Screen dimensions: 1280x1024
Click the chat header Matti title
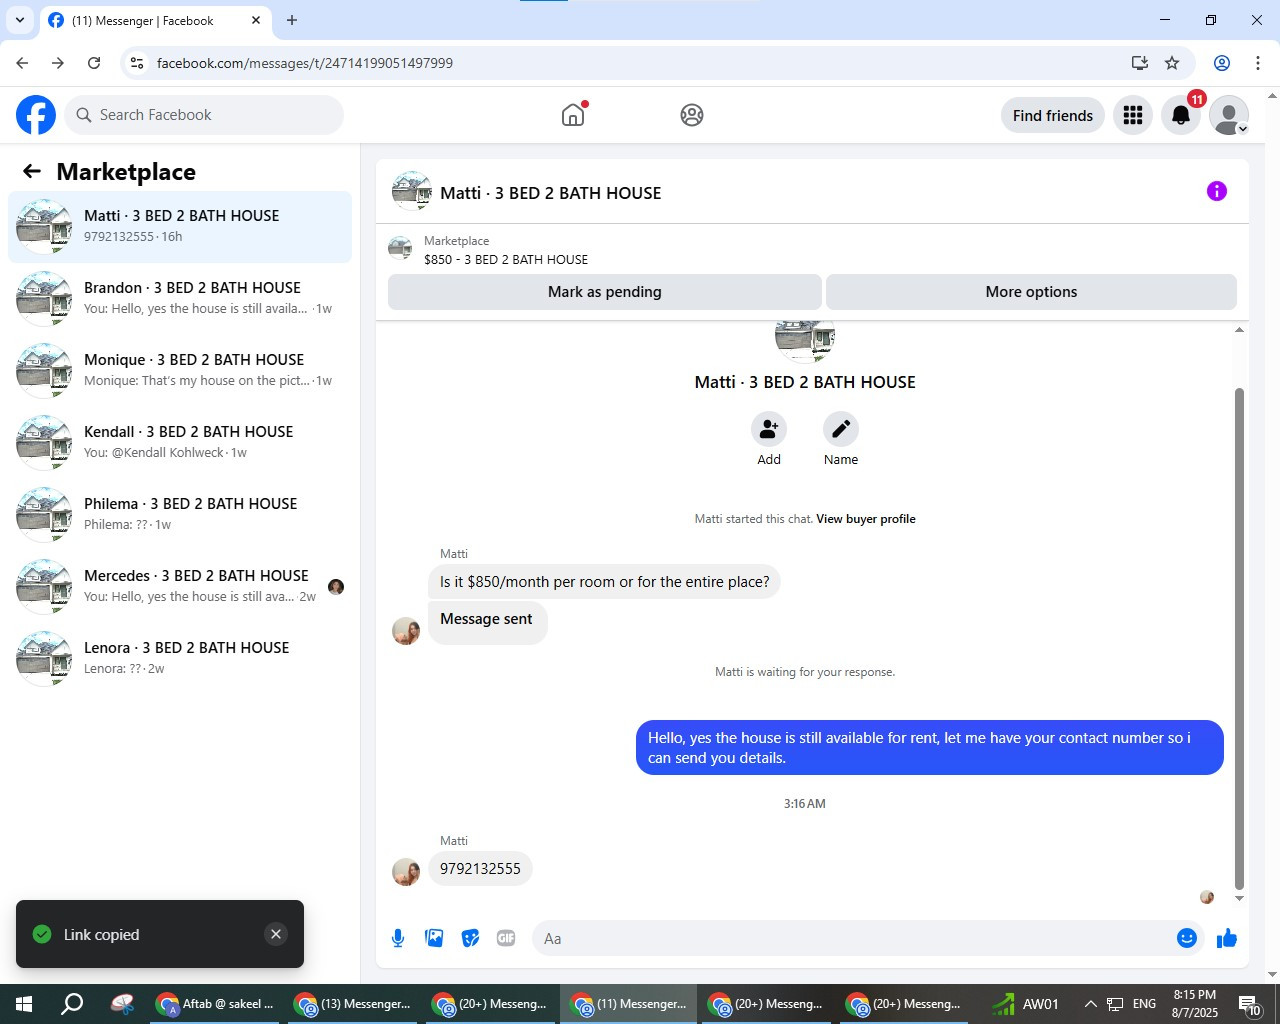[x=551, y=193]
